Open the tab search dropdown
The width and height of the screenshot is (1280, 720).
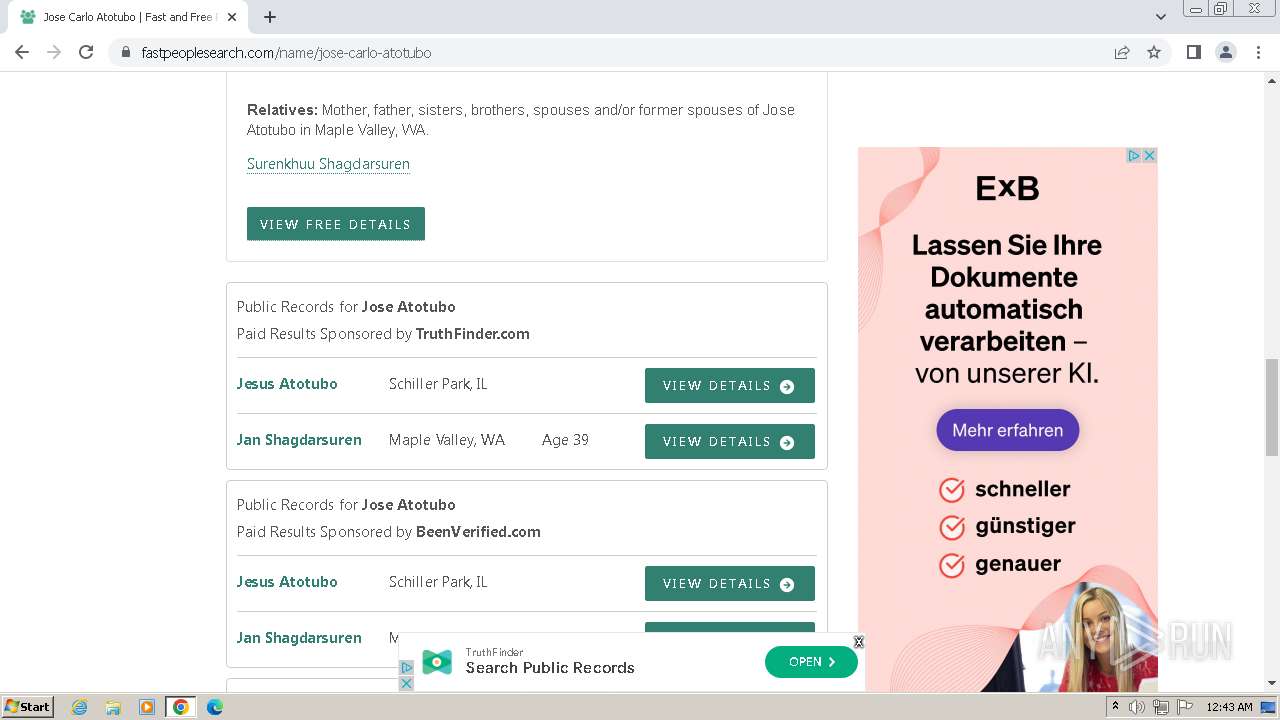pos(1160,17)
